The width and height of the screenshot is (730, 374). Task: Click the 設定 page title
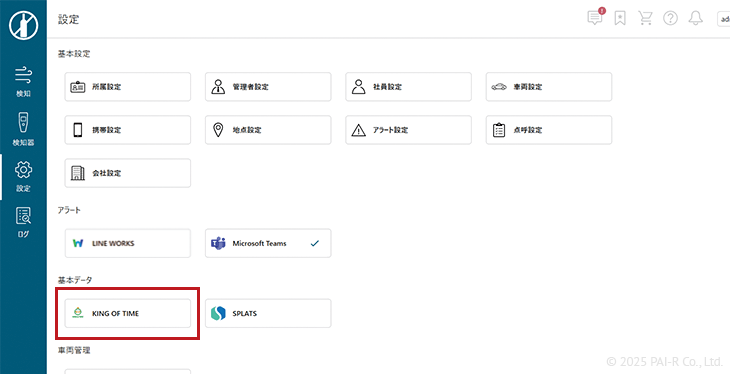coord(68,20)
